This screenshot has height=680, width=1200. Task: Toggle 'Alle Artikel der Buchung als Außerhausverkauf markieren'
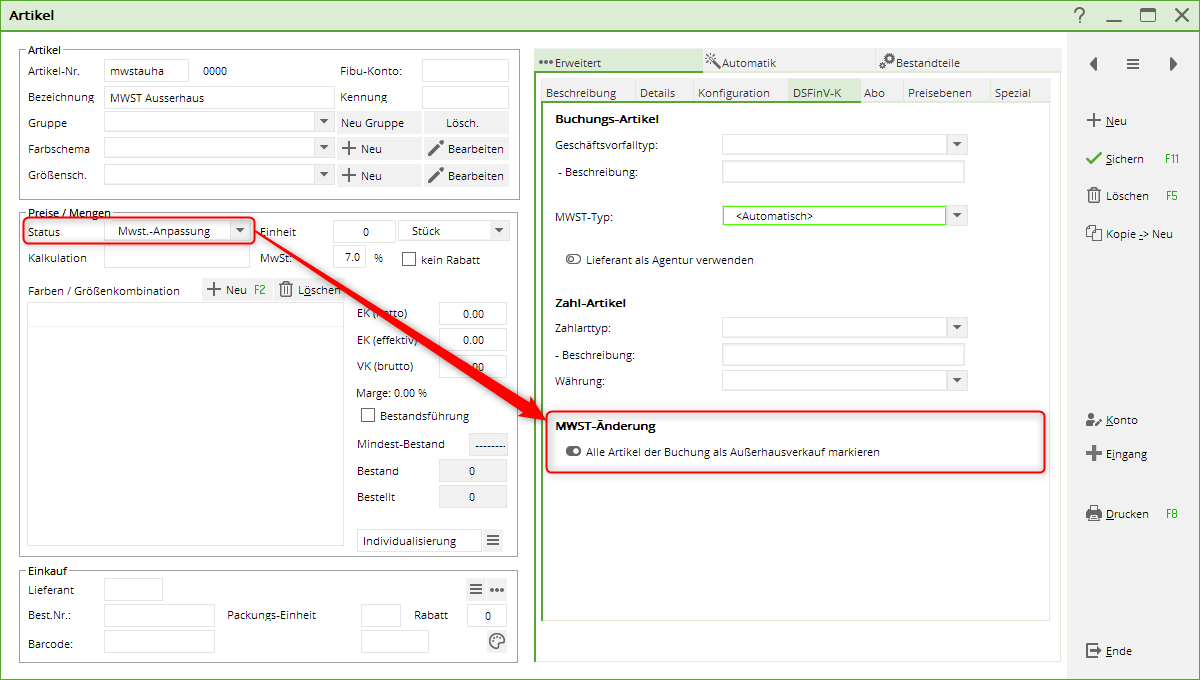click(573, 452)
